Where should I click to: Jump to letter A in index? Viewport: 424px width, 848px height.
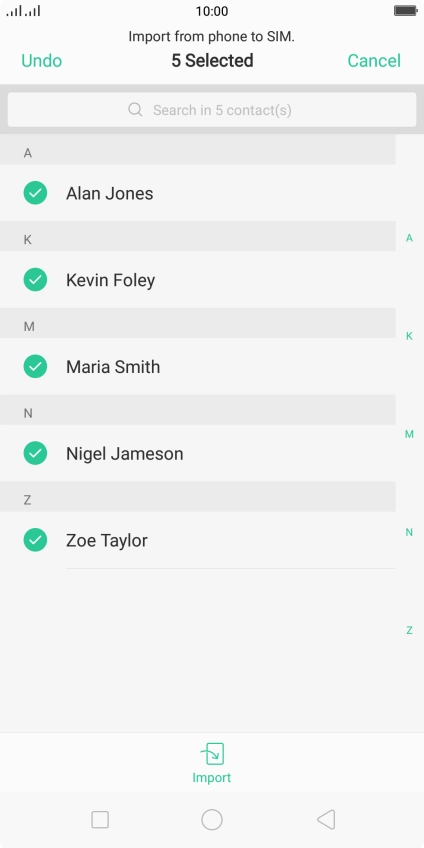(409, 238)
